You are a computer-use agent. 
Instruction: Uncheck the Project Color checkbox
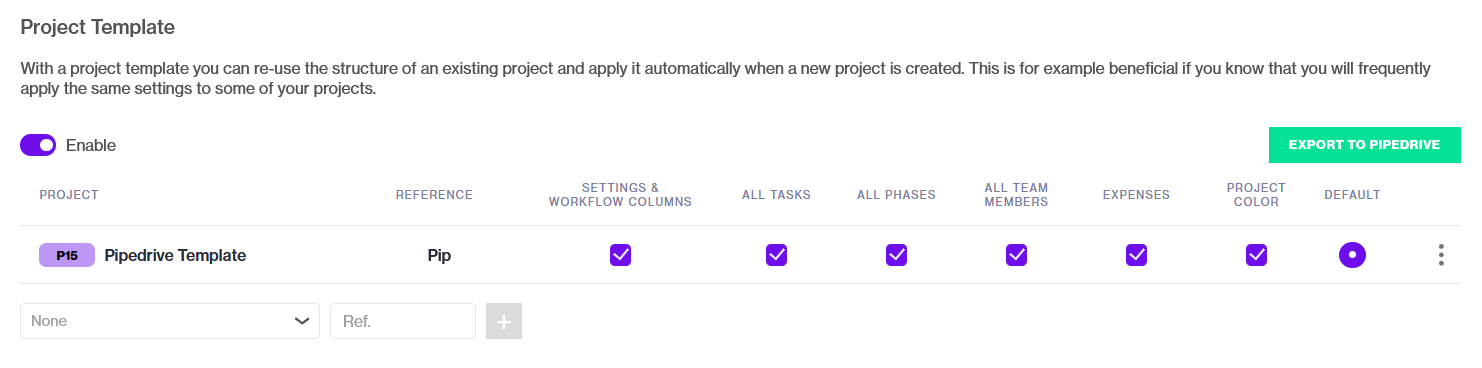(x=1257, y=255)
